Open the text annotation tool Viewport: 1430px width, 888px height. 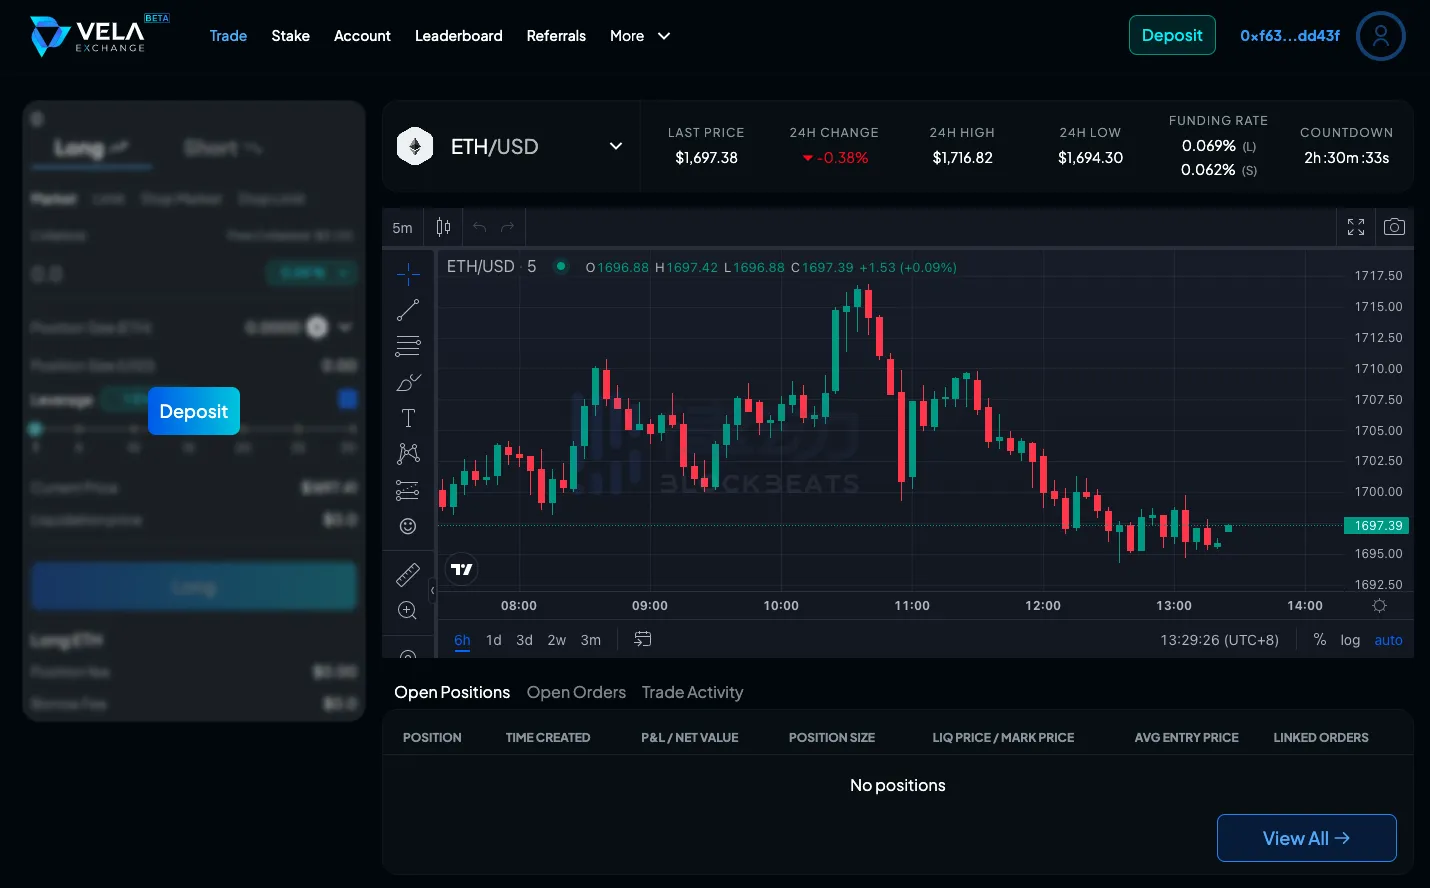(408, 418)
